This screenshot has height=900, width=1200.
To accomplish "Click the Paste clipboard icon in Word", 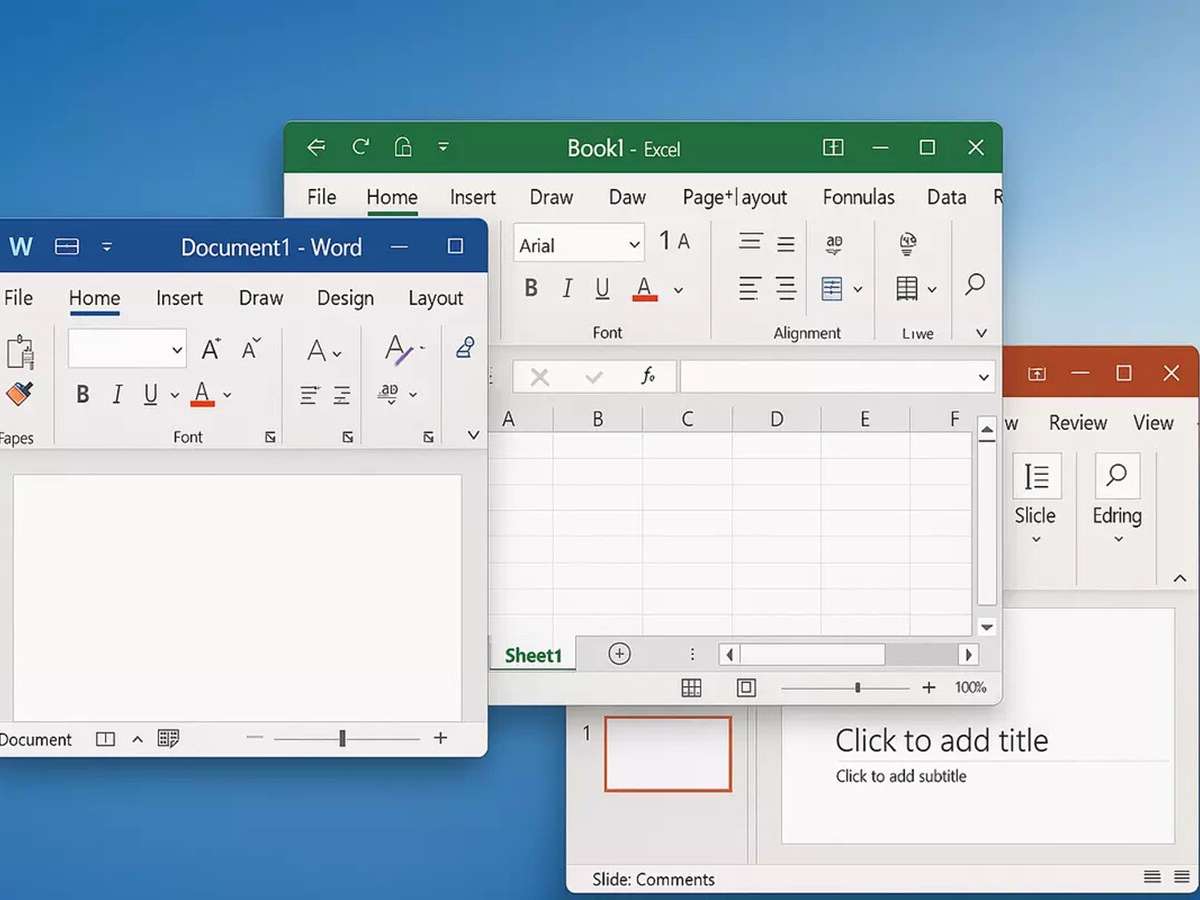I will (20, 352).
